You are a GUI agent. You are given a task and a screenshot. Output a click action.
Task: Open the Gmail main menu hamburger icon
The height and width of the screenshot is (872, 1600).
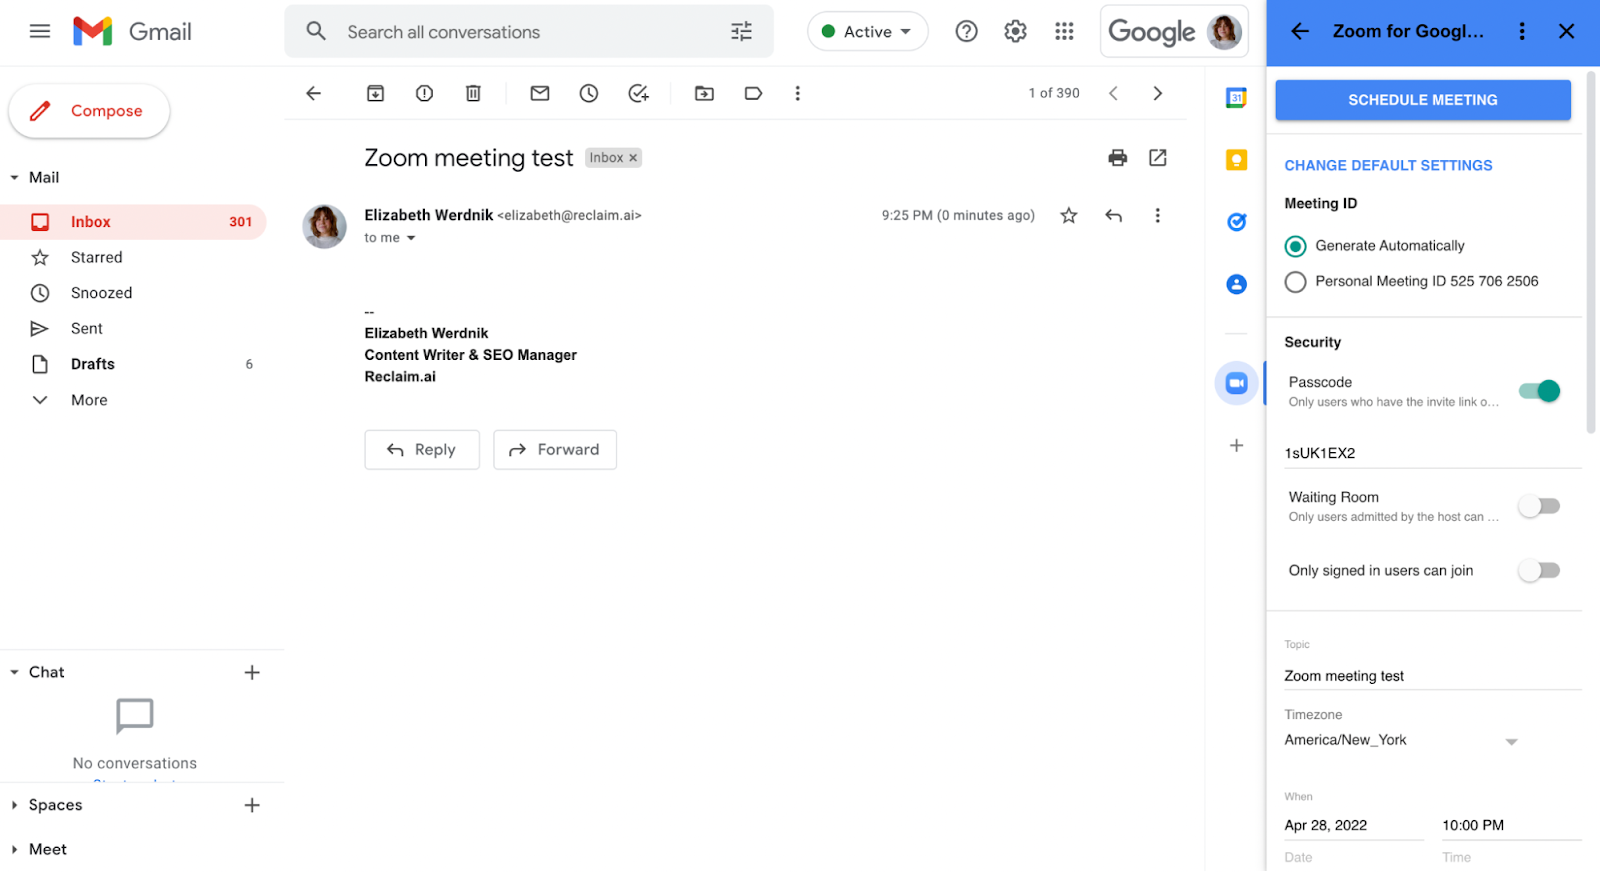tap(40, 31)
